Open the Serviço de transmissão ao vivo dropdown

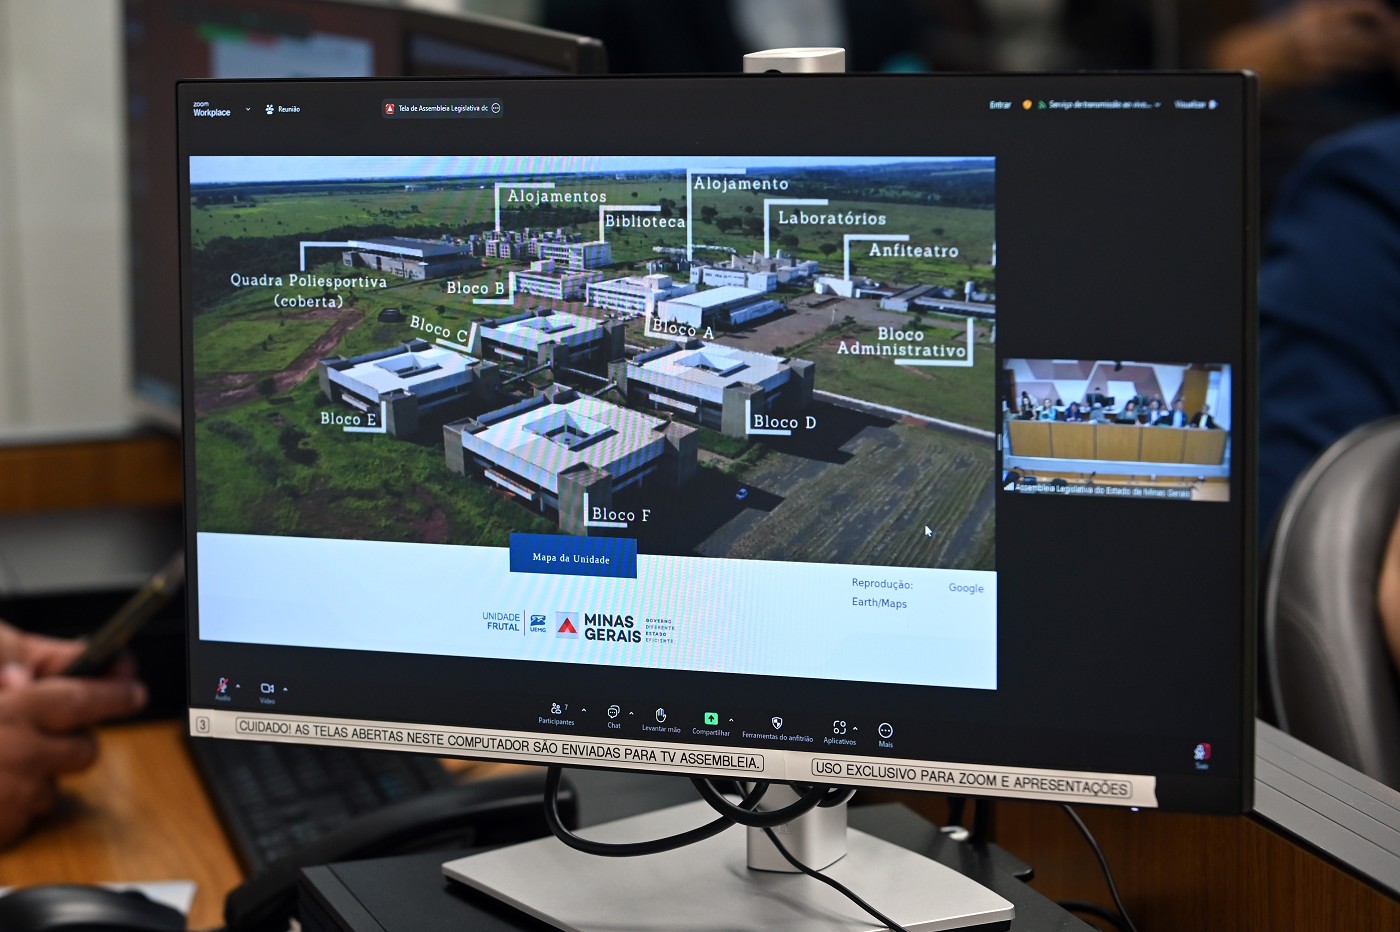(1104, 104)
